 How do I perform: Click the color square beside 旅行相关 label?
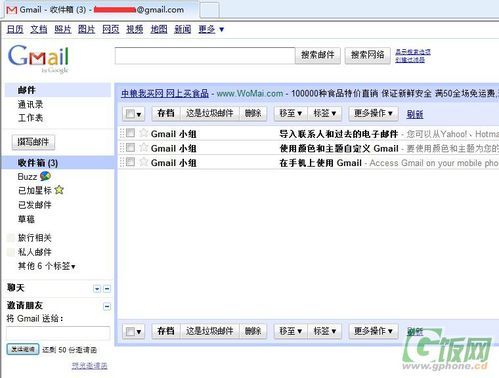point(11,237)
